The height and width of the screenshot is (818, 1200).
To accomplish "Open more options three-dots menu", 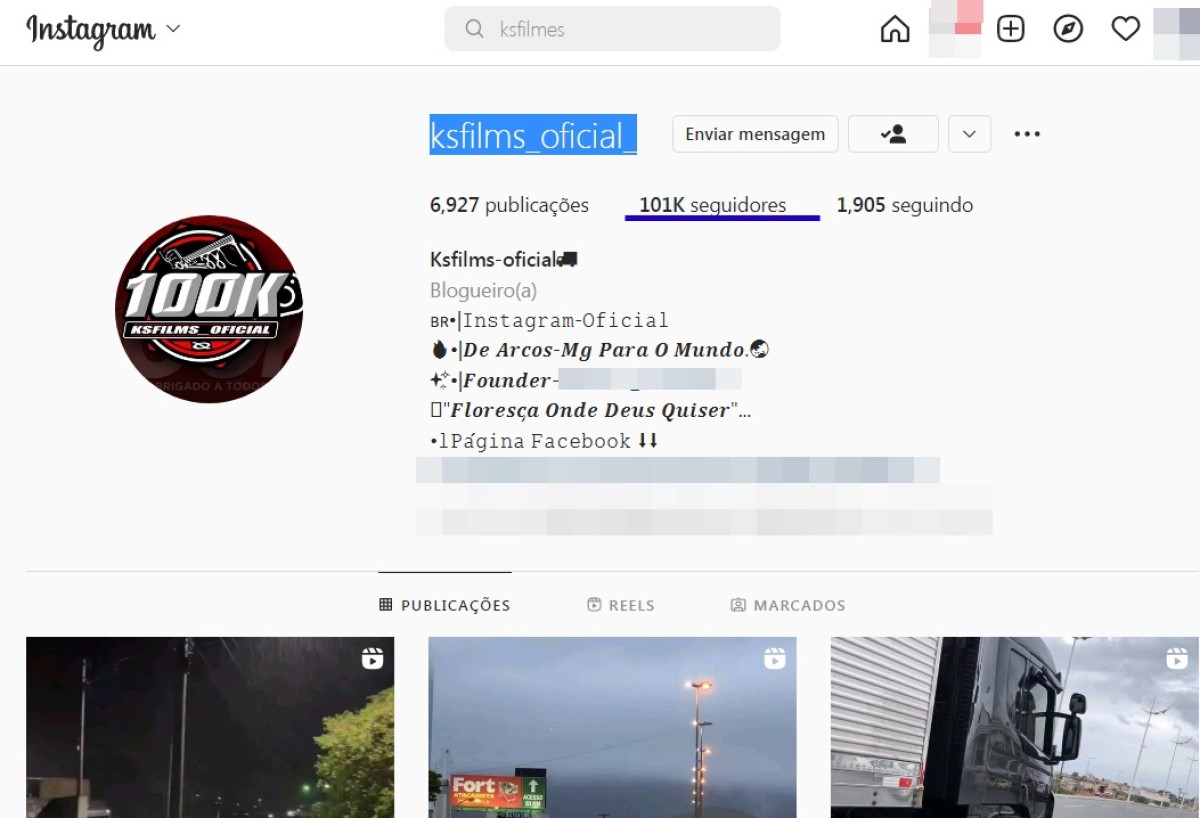I will [1027, 134].
